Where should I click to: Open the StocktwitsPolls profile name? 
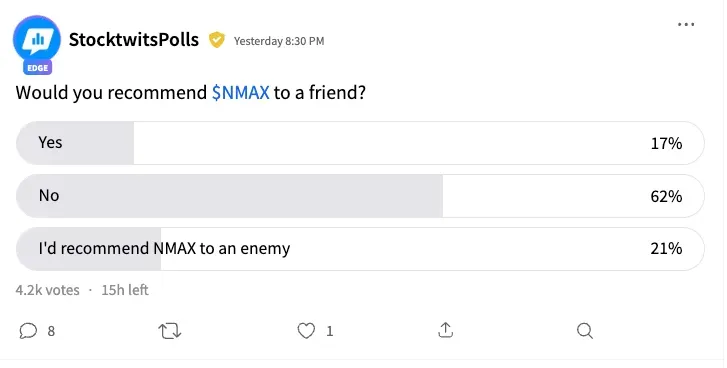pyautogui.click(x=134, y=40)
